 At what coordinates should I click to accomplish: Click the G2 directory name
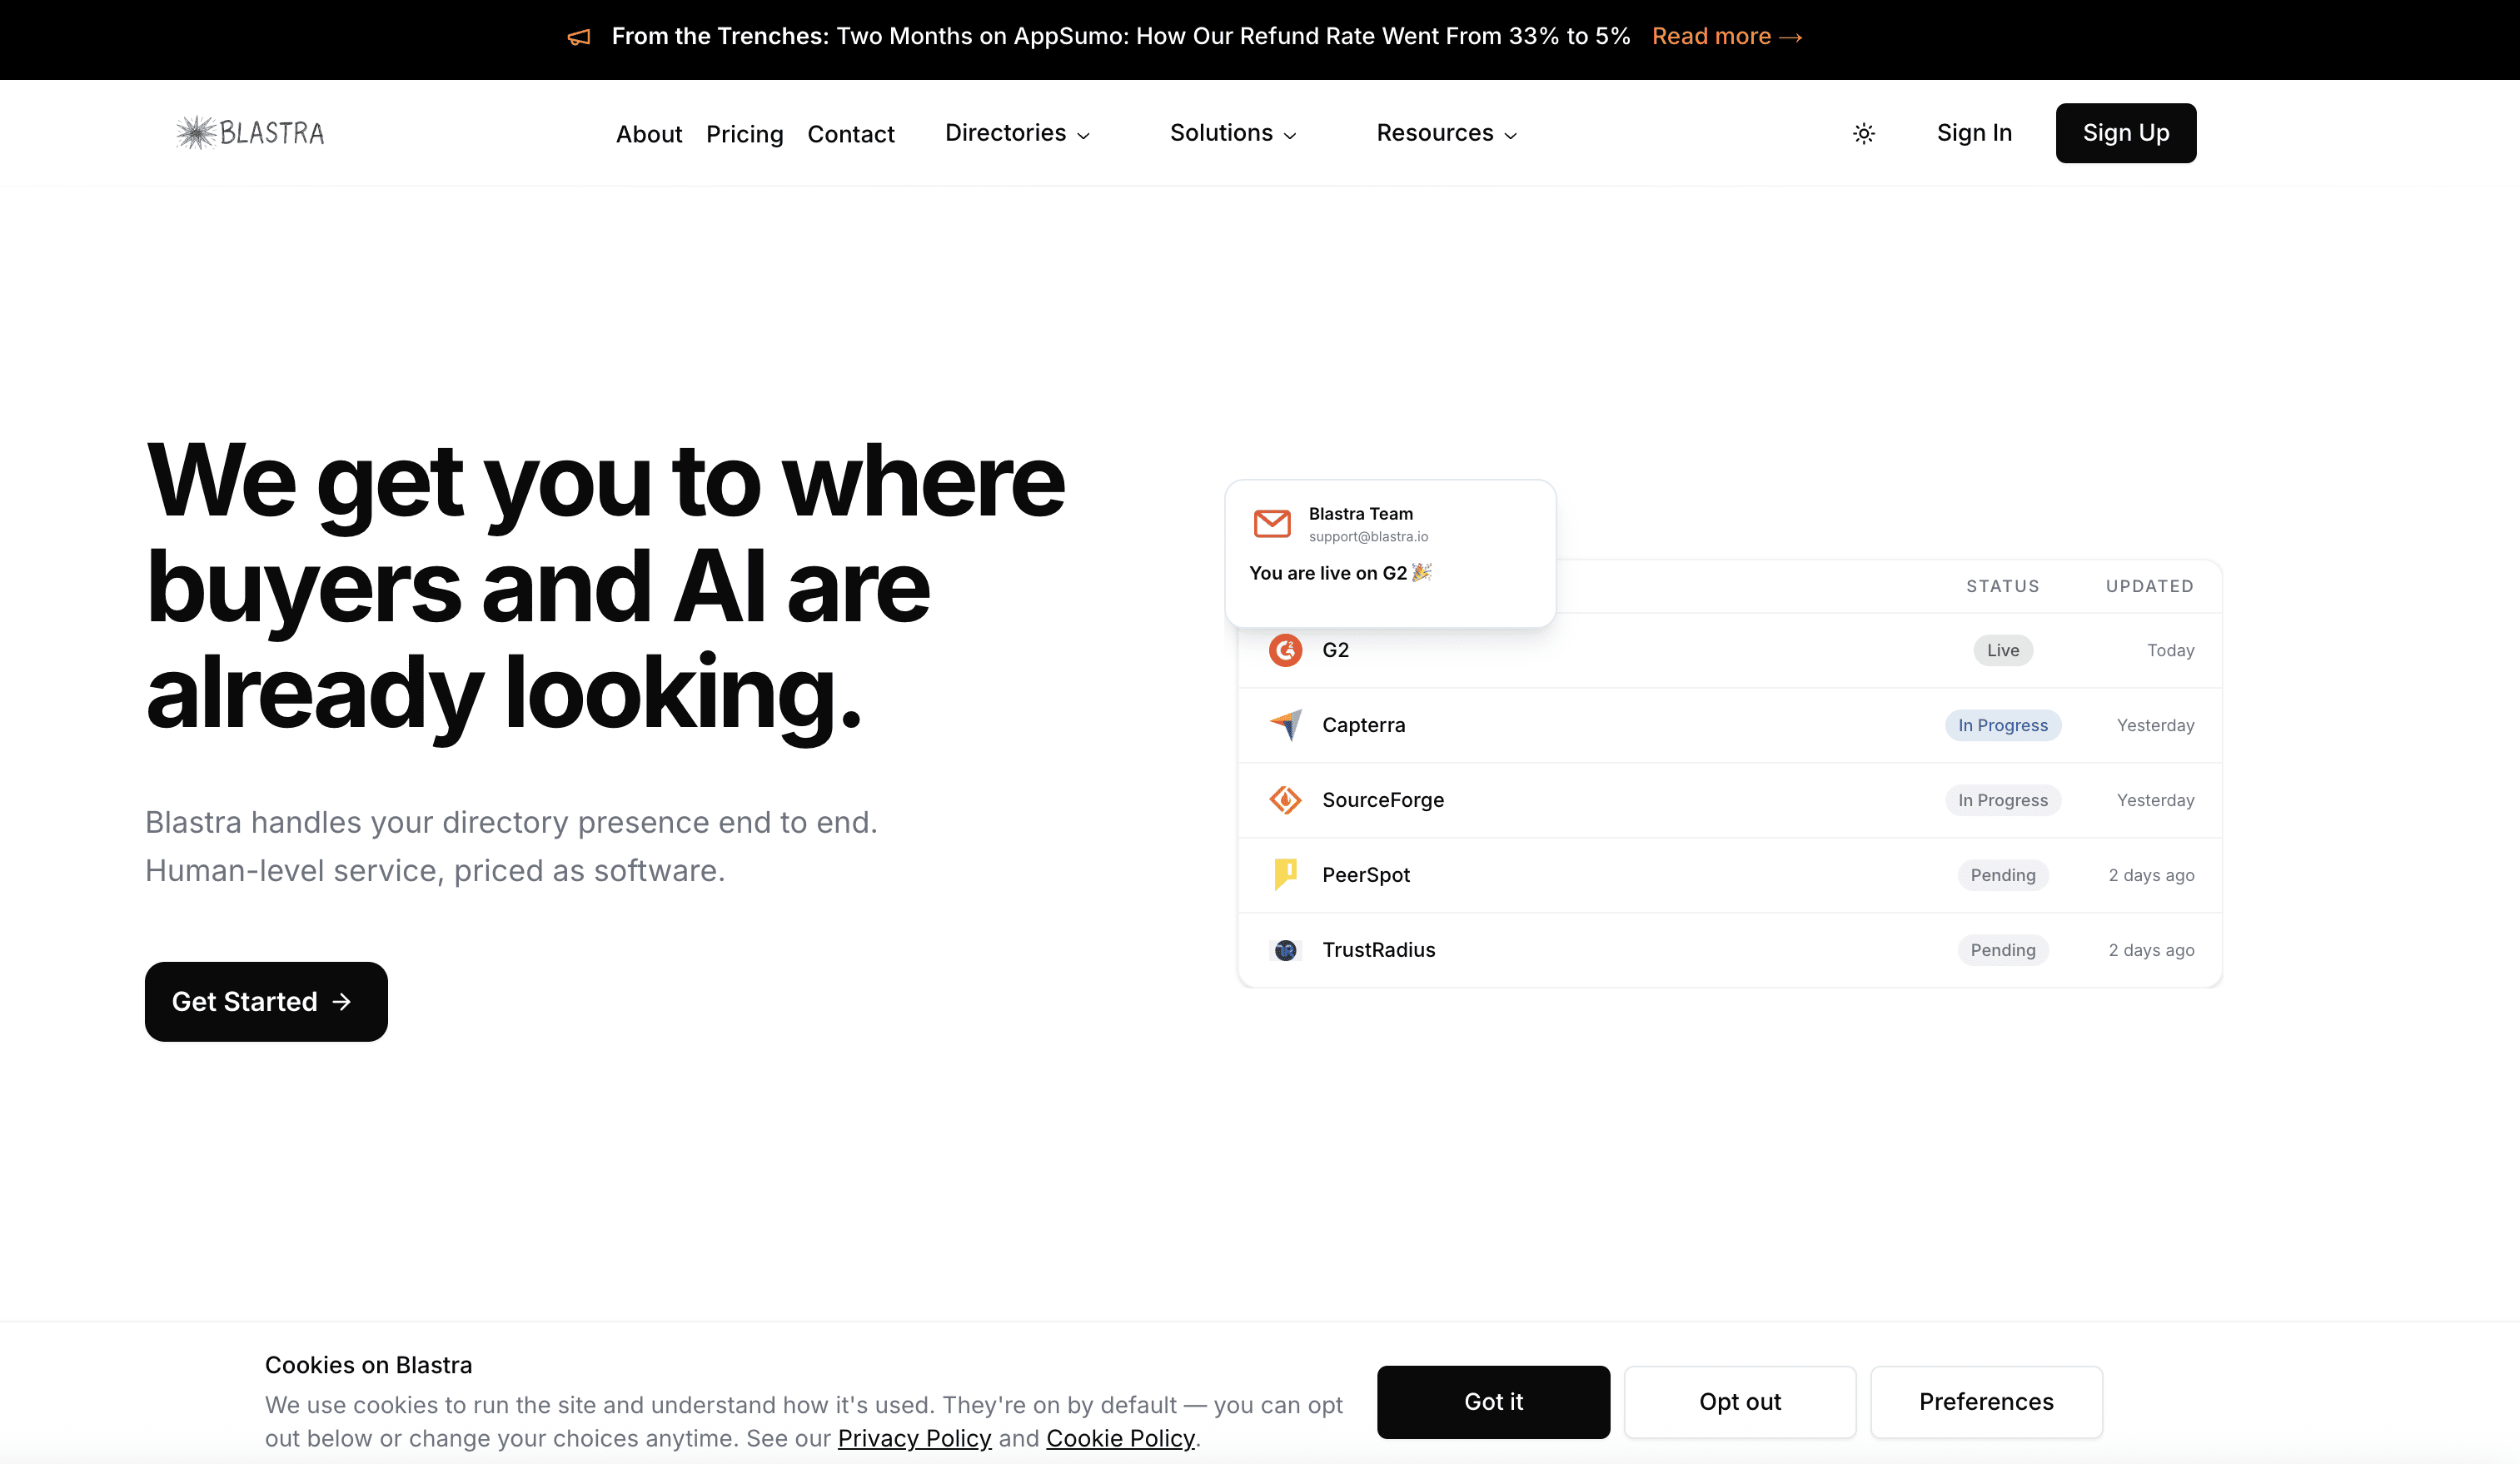point(1336,650)
